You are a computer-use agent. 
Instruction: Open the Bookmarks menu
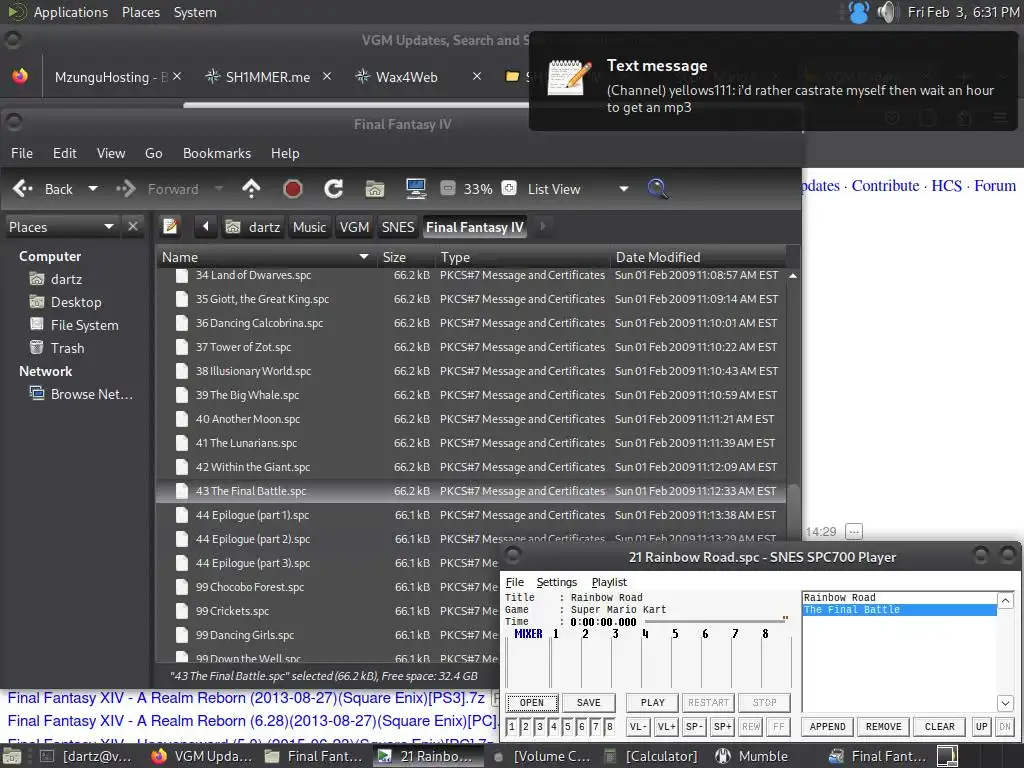[x=217, y=153]
